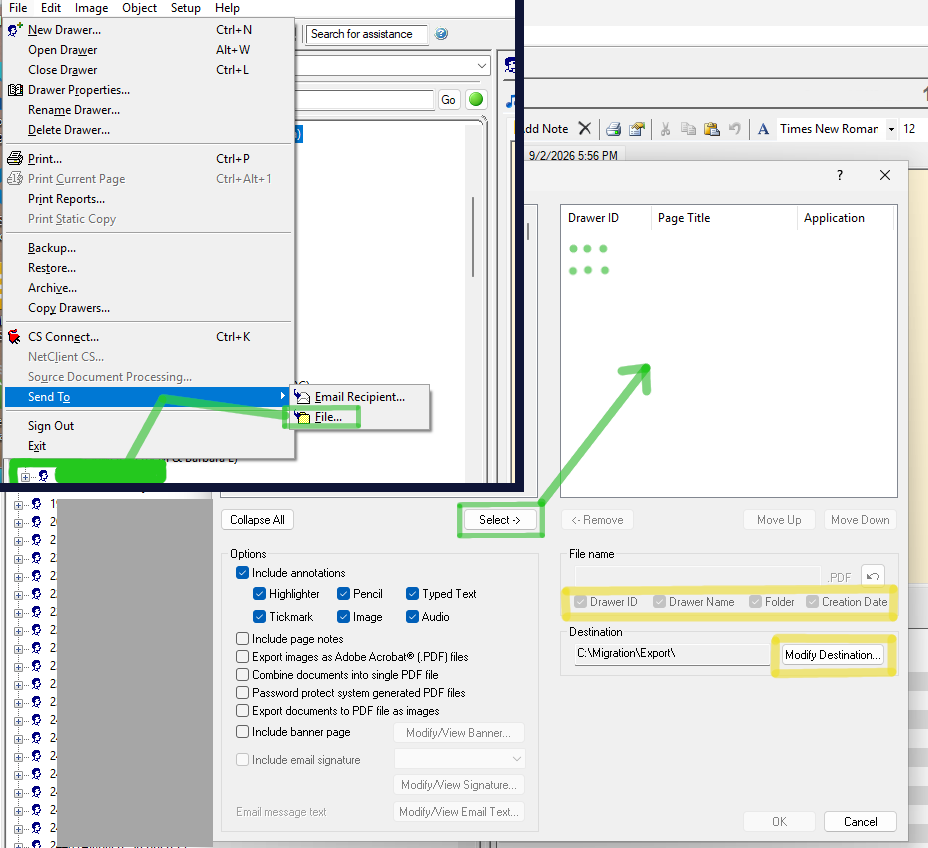Viewport: 928px width, 848px height.
Task: Click the printer icon beside Print...
Action: click(x=15, y=159)
